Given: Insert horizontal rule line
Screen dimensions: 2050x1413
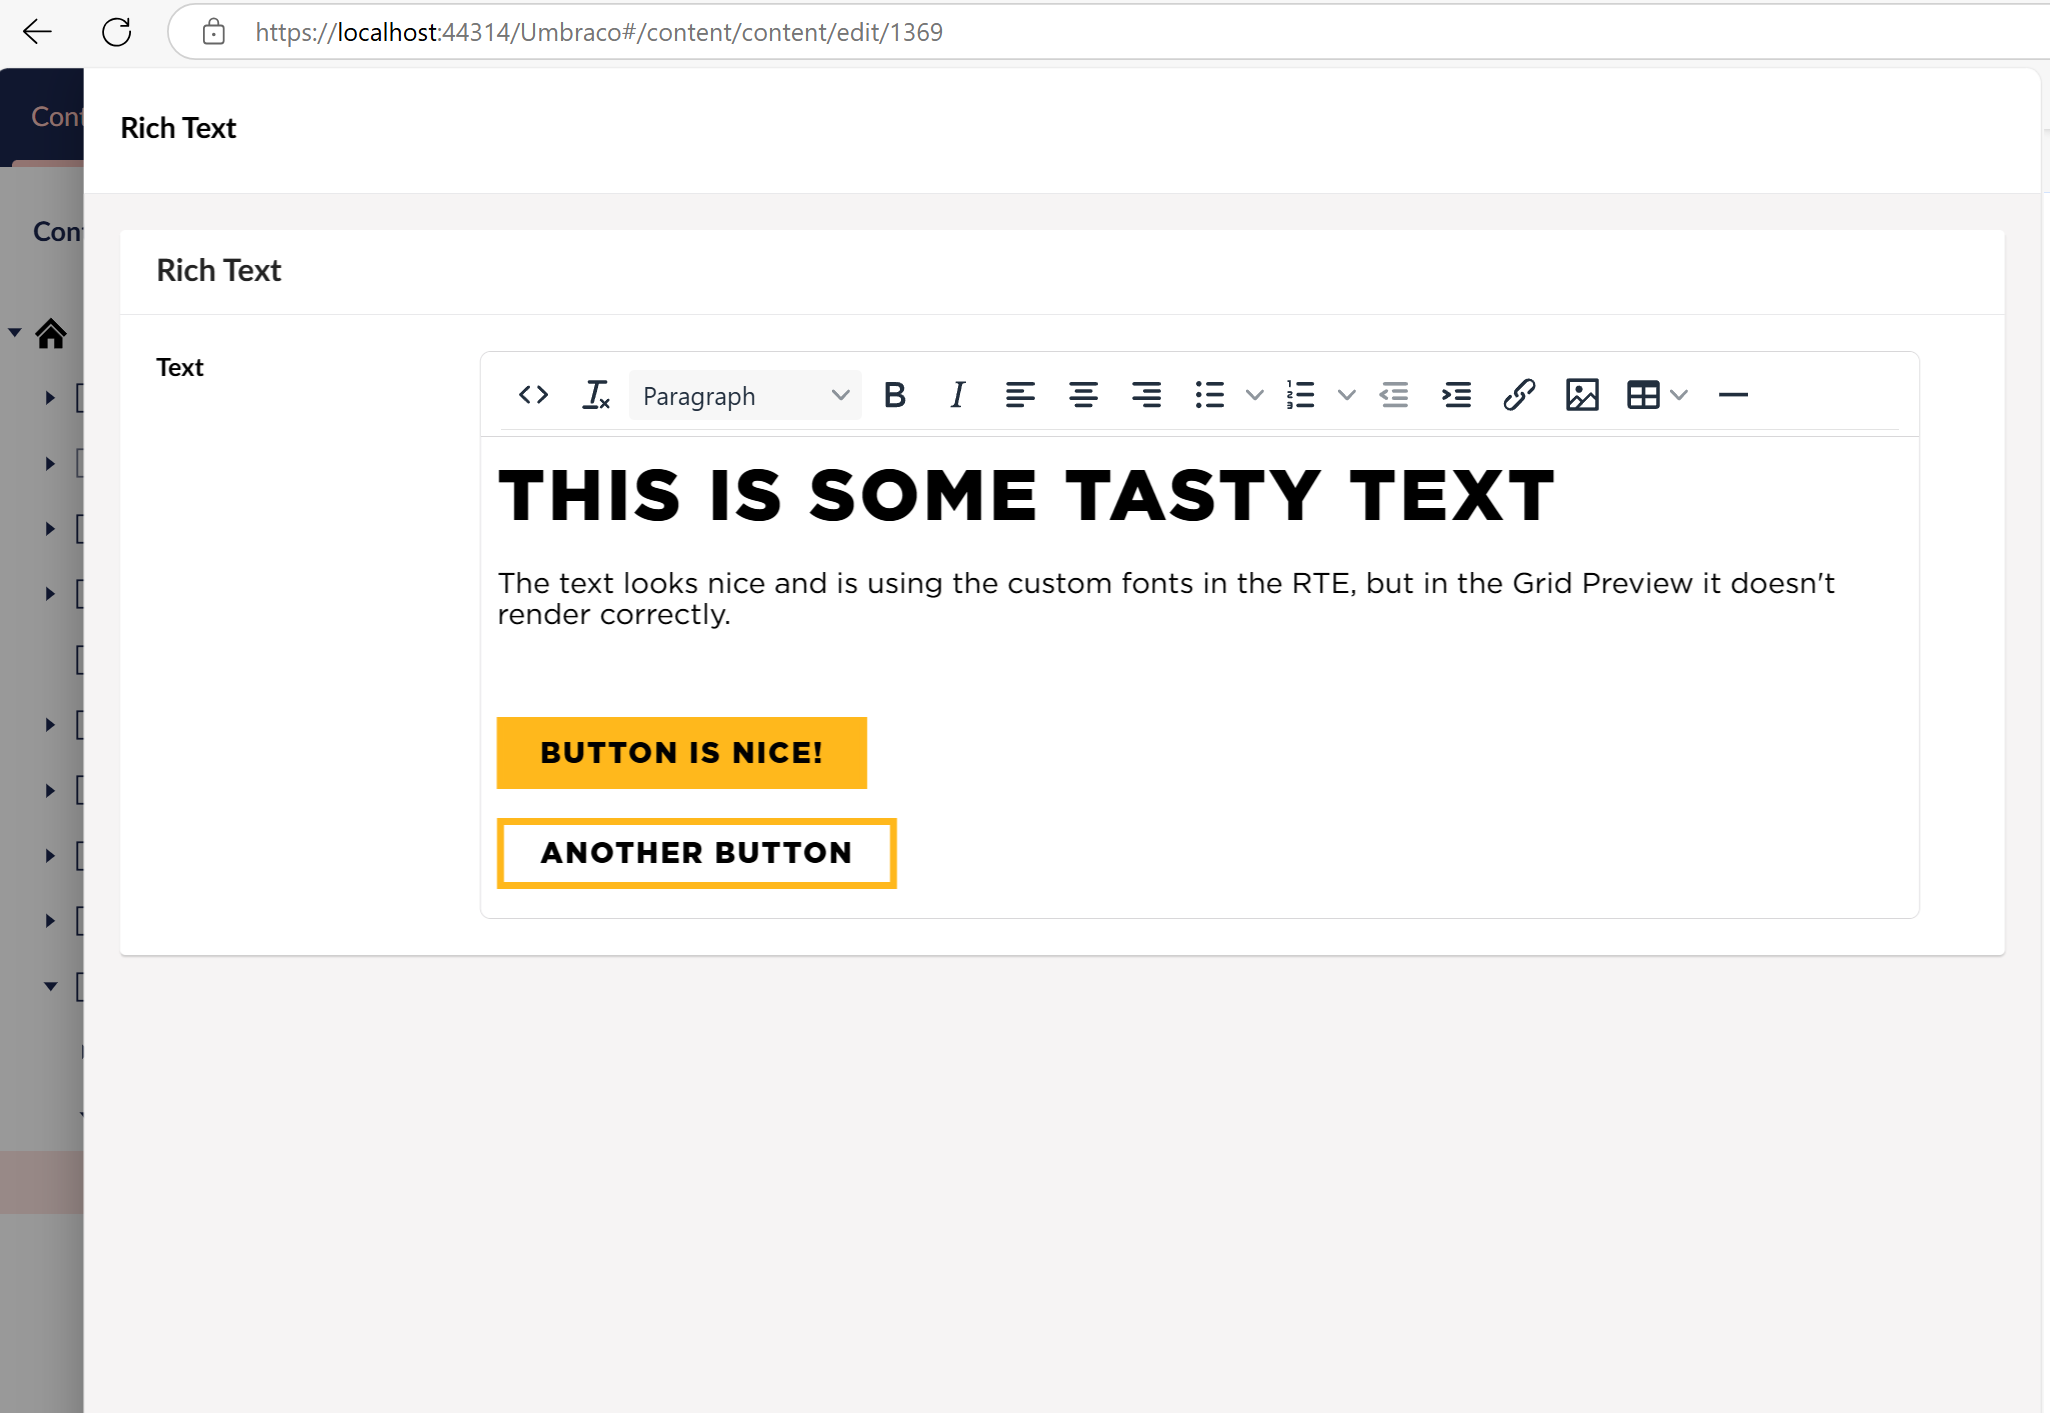Looking at the screenshot, I should point(1733,395).
